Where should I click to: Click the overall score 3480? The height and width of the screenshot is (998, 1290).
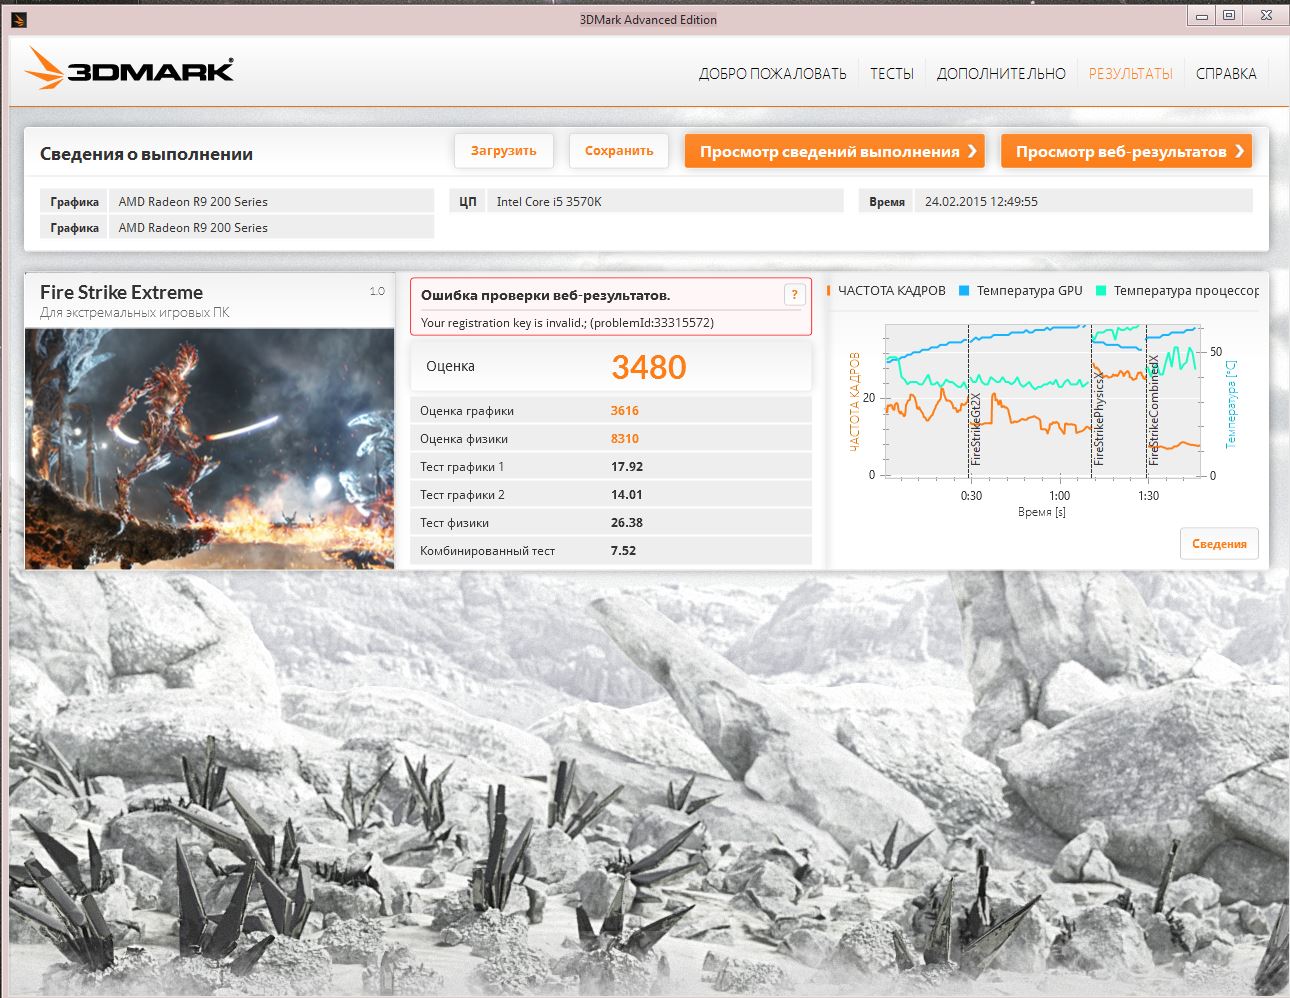[x=649, y=367]
